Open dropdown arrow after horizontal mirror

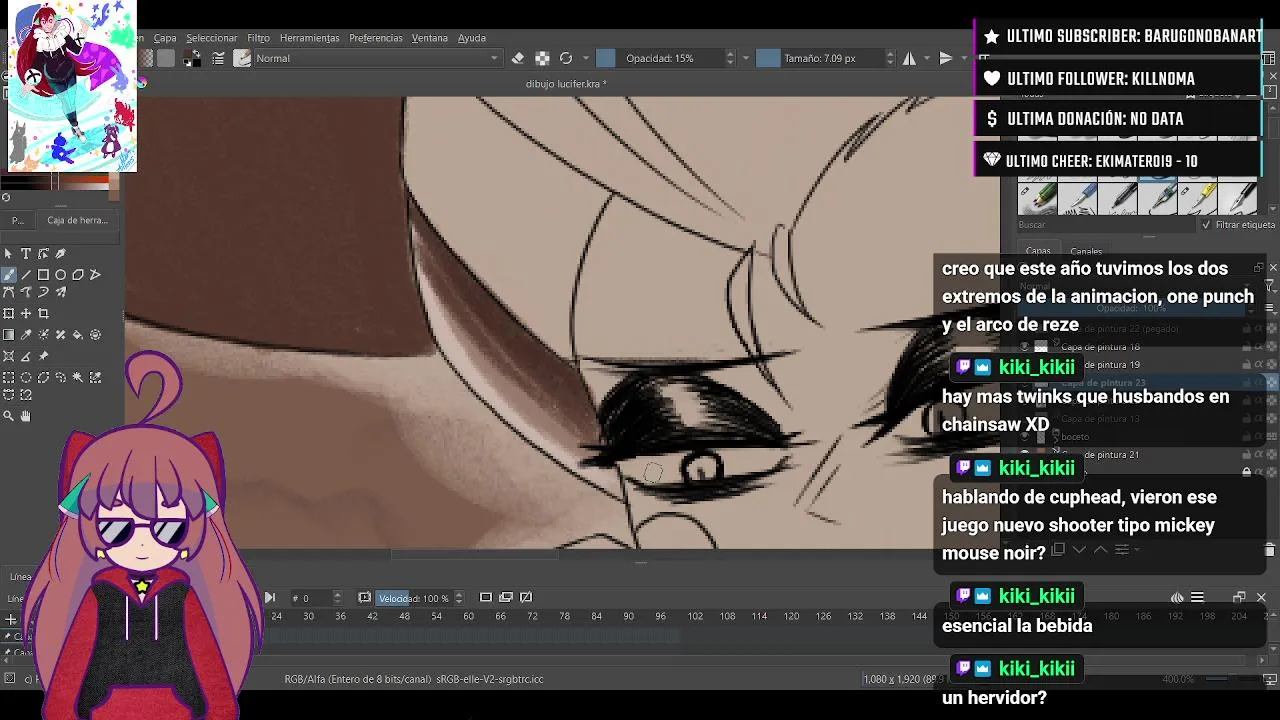pos(926,58)
